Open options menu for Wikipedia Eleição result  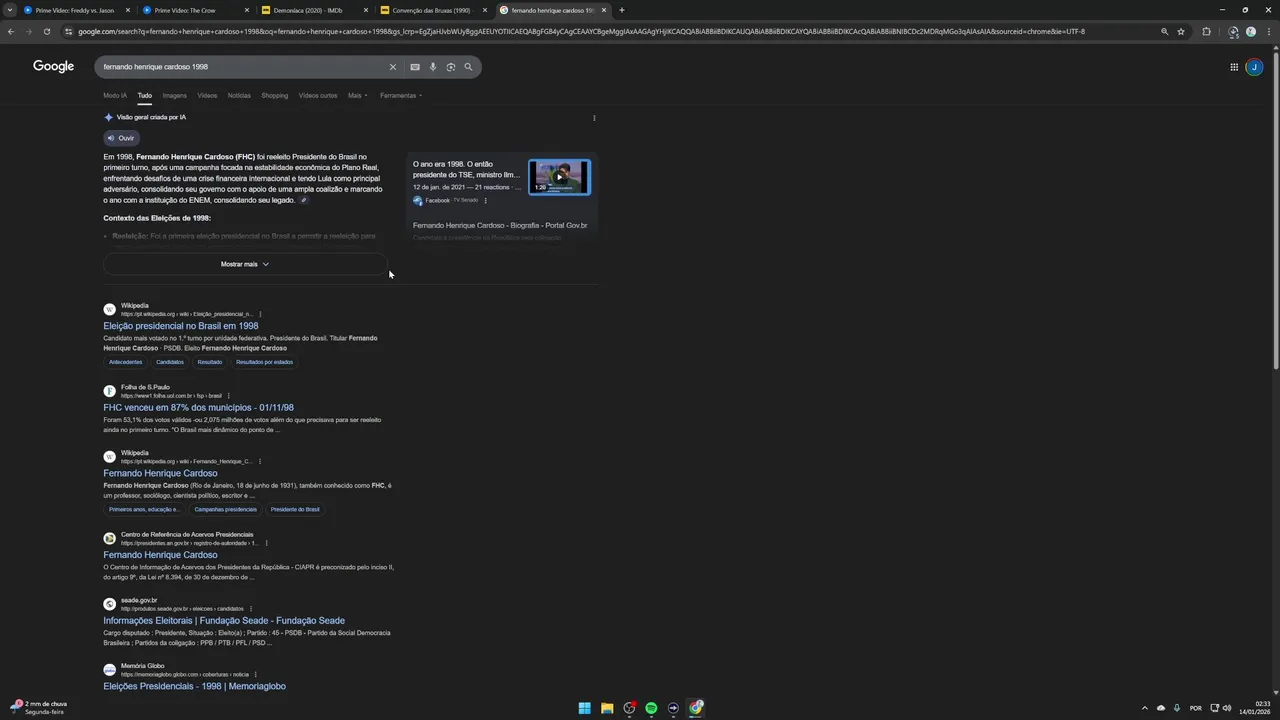259,314
